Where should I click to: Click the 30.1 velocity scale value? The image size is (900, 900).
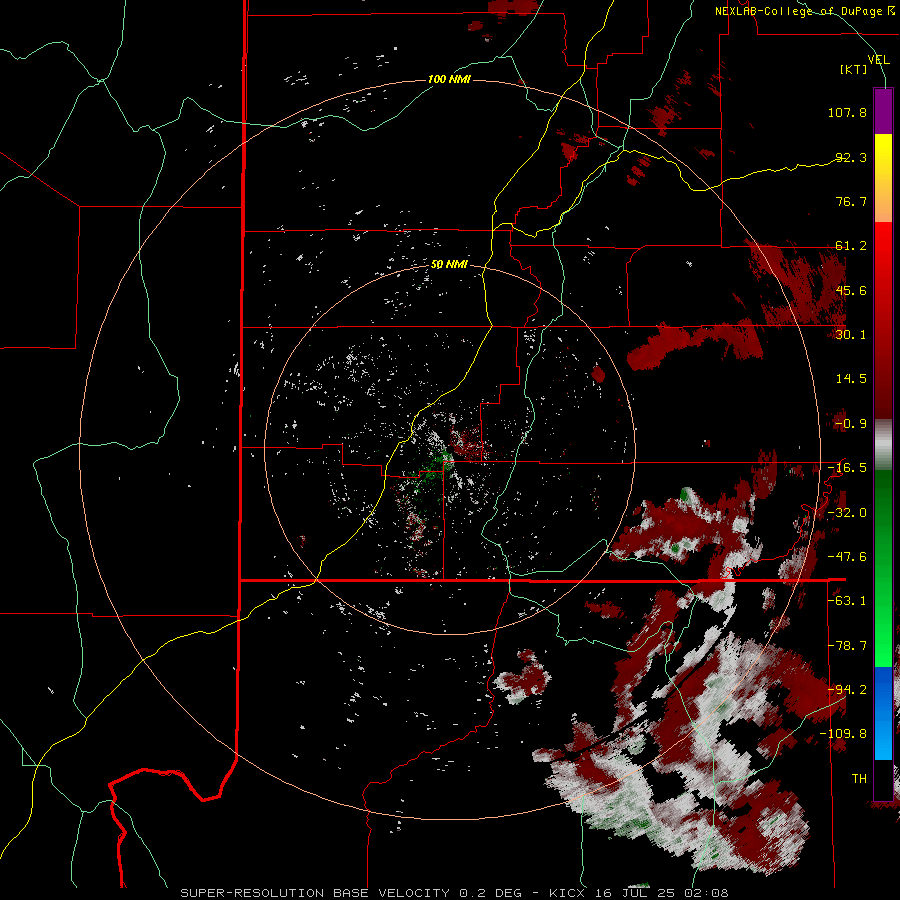coord(851,335)
